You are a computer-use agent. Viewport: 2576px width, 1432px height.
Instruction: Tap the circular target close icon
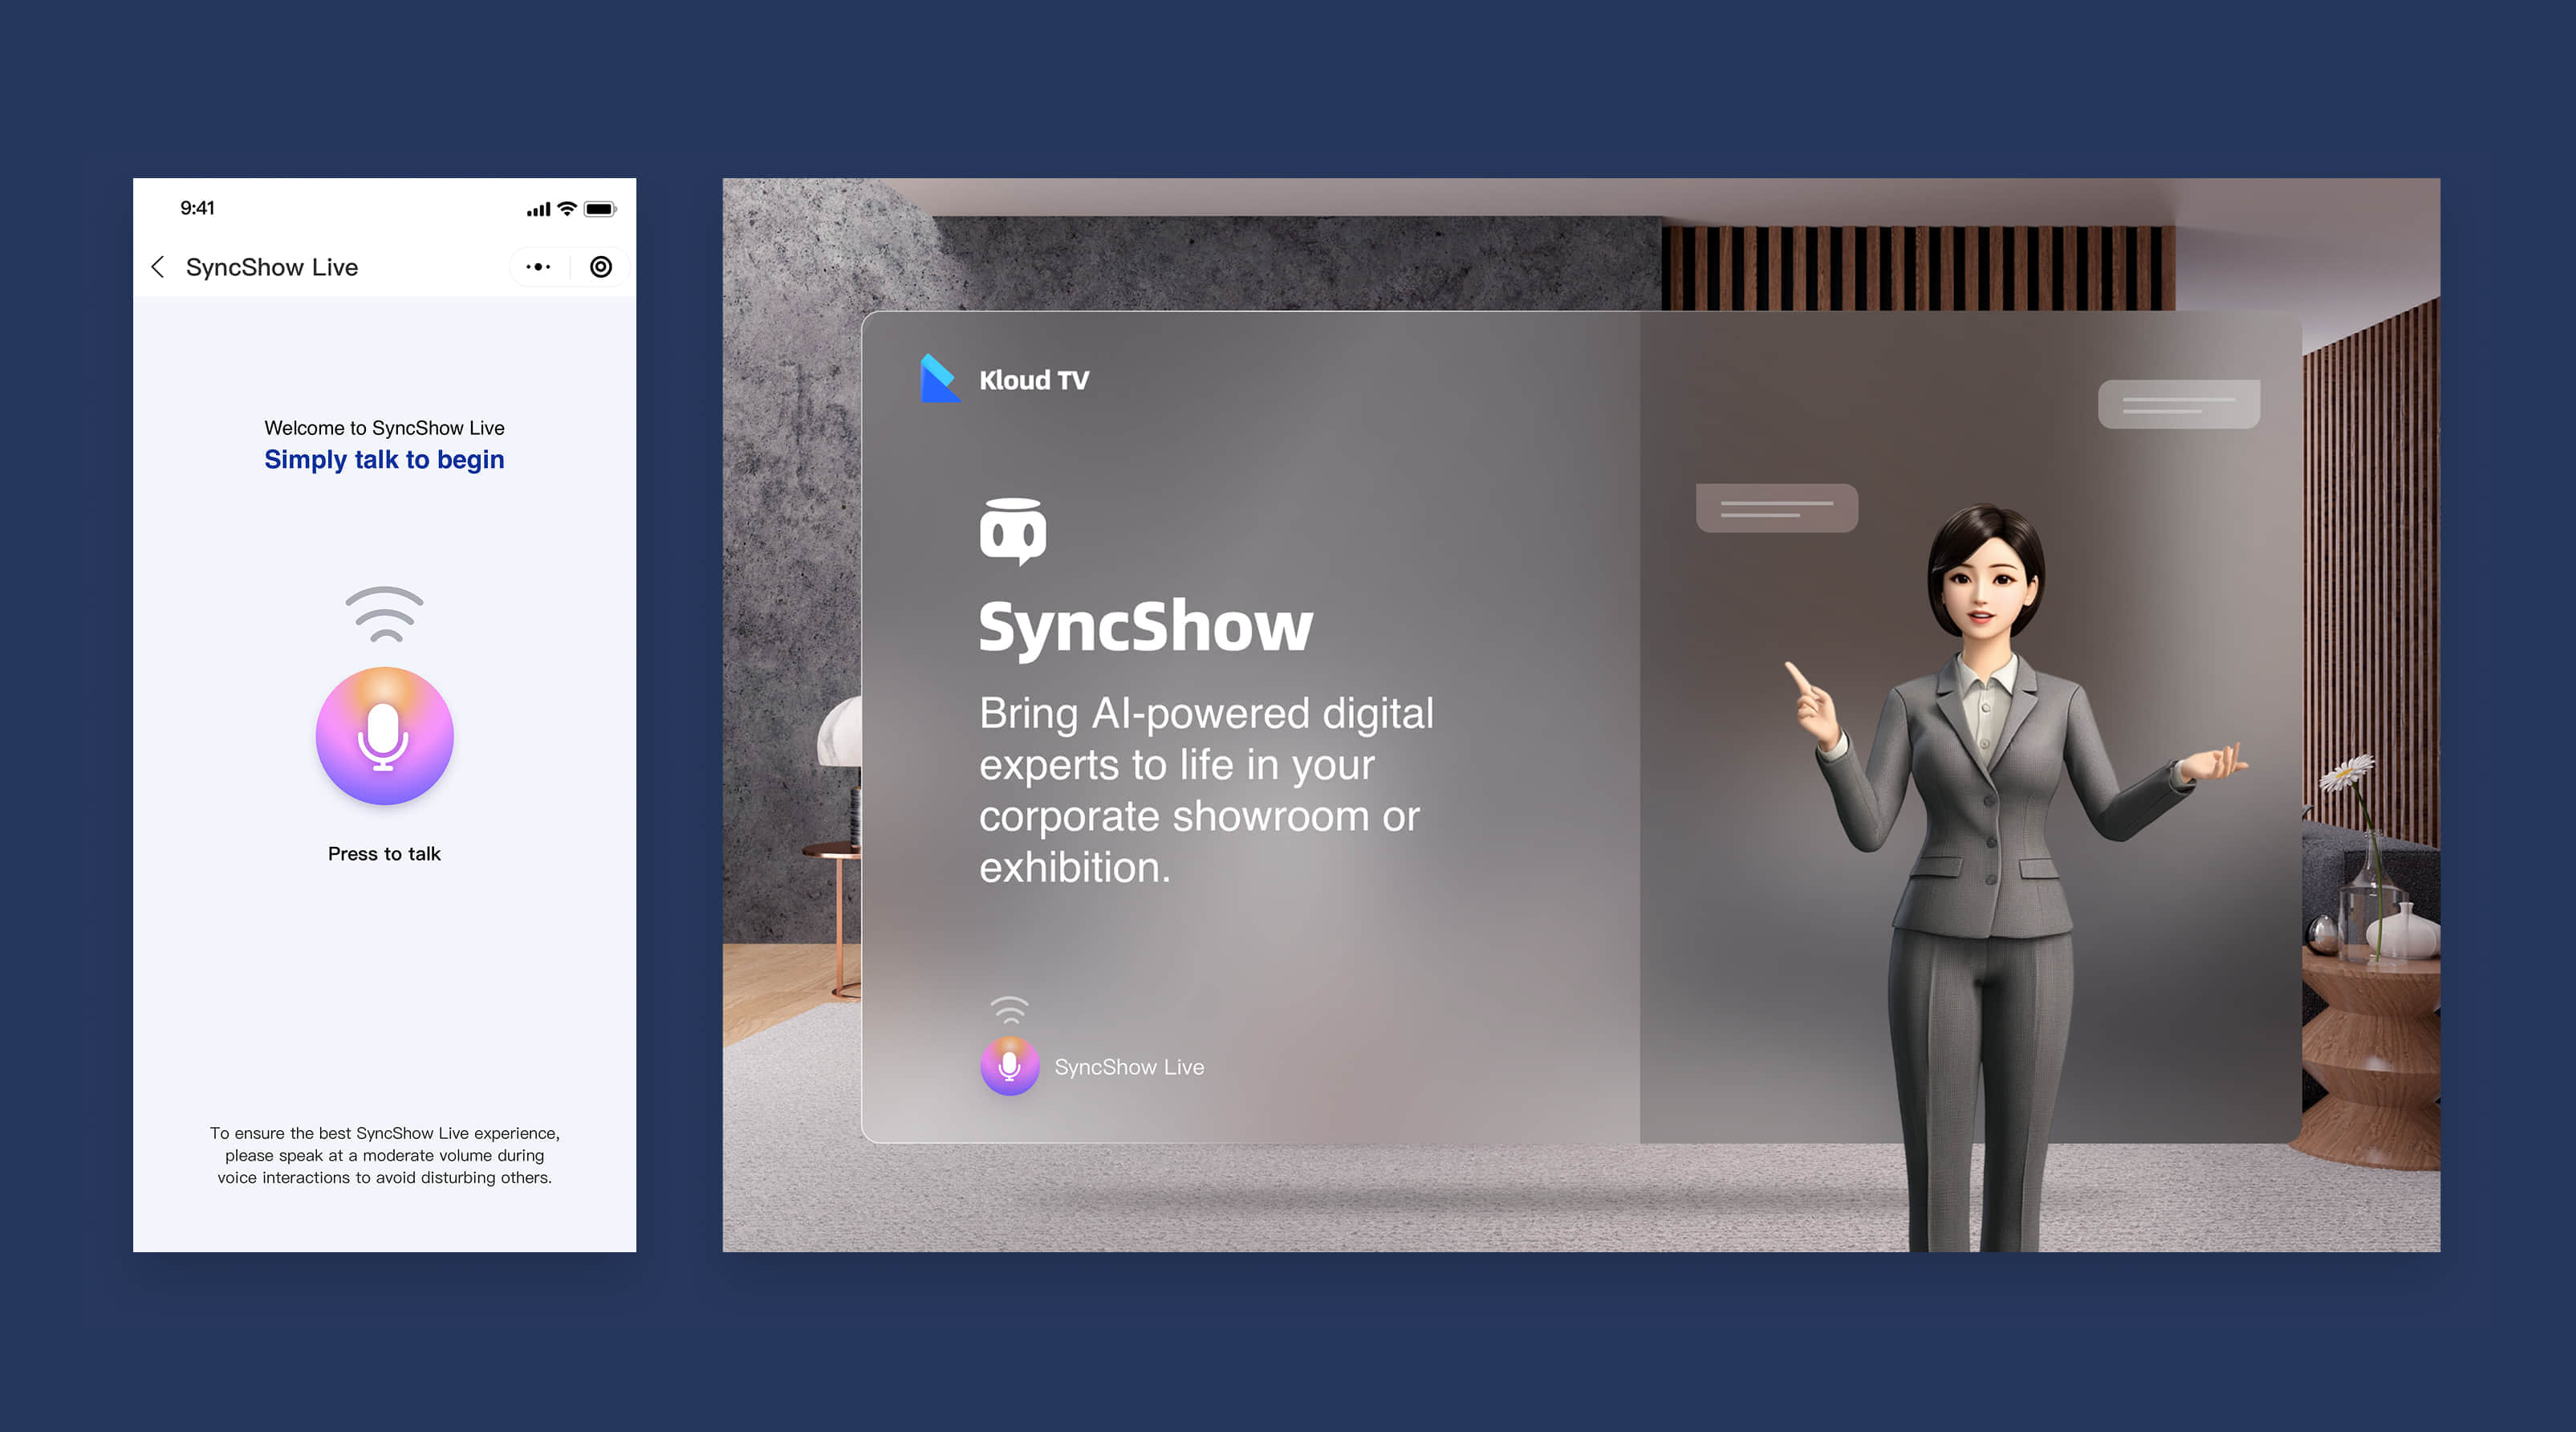tap(601, 267)
